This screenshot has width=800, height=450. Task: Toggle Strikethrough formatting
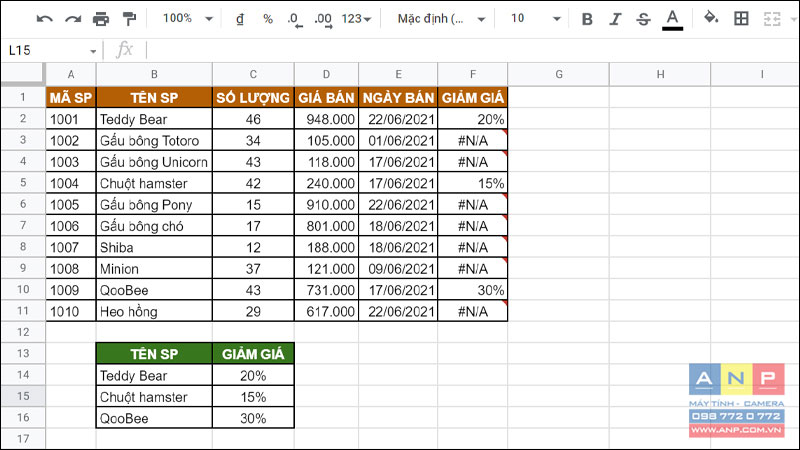pos(643,19)
